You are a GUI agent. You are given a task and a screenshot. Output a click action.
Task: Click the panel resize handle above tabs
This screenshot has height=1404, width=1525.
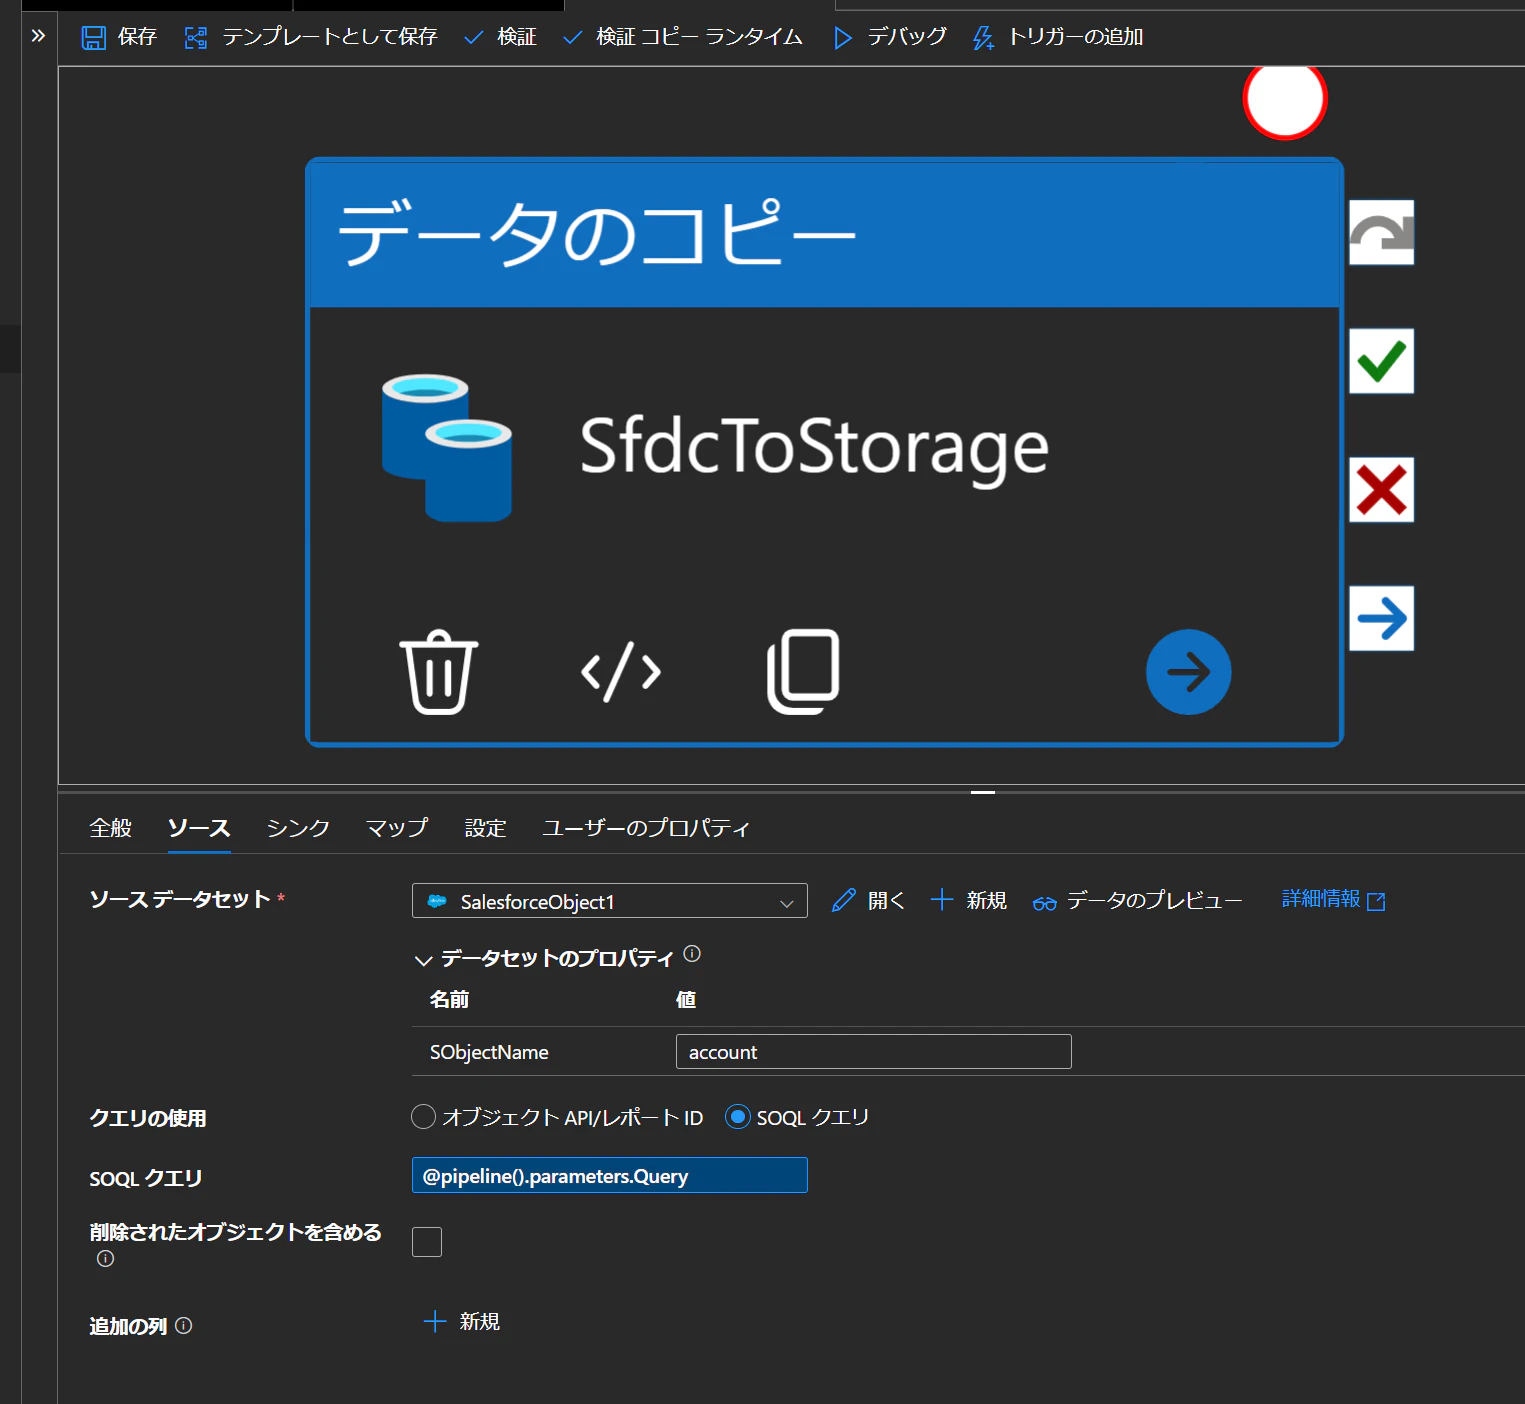coord(983,791)
